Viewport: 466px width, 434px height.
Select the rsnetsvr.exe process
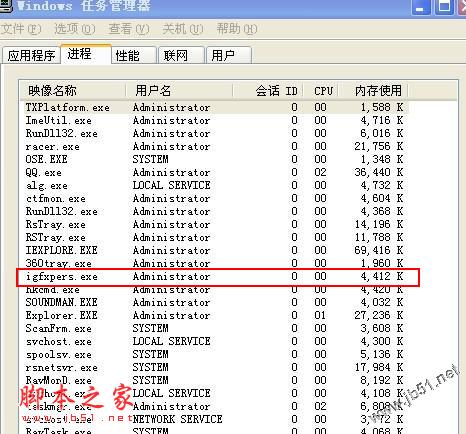[x=214, y=367]
